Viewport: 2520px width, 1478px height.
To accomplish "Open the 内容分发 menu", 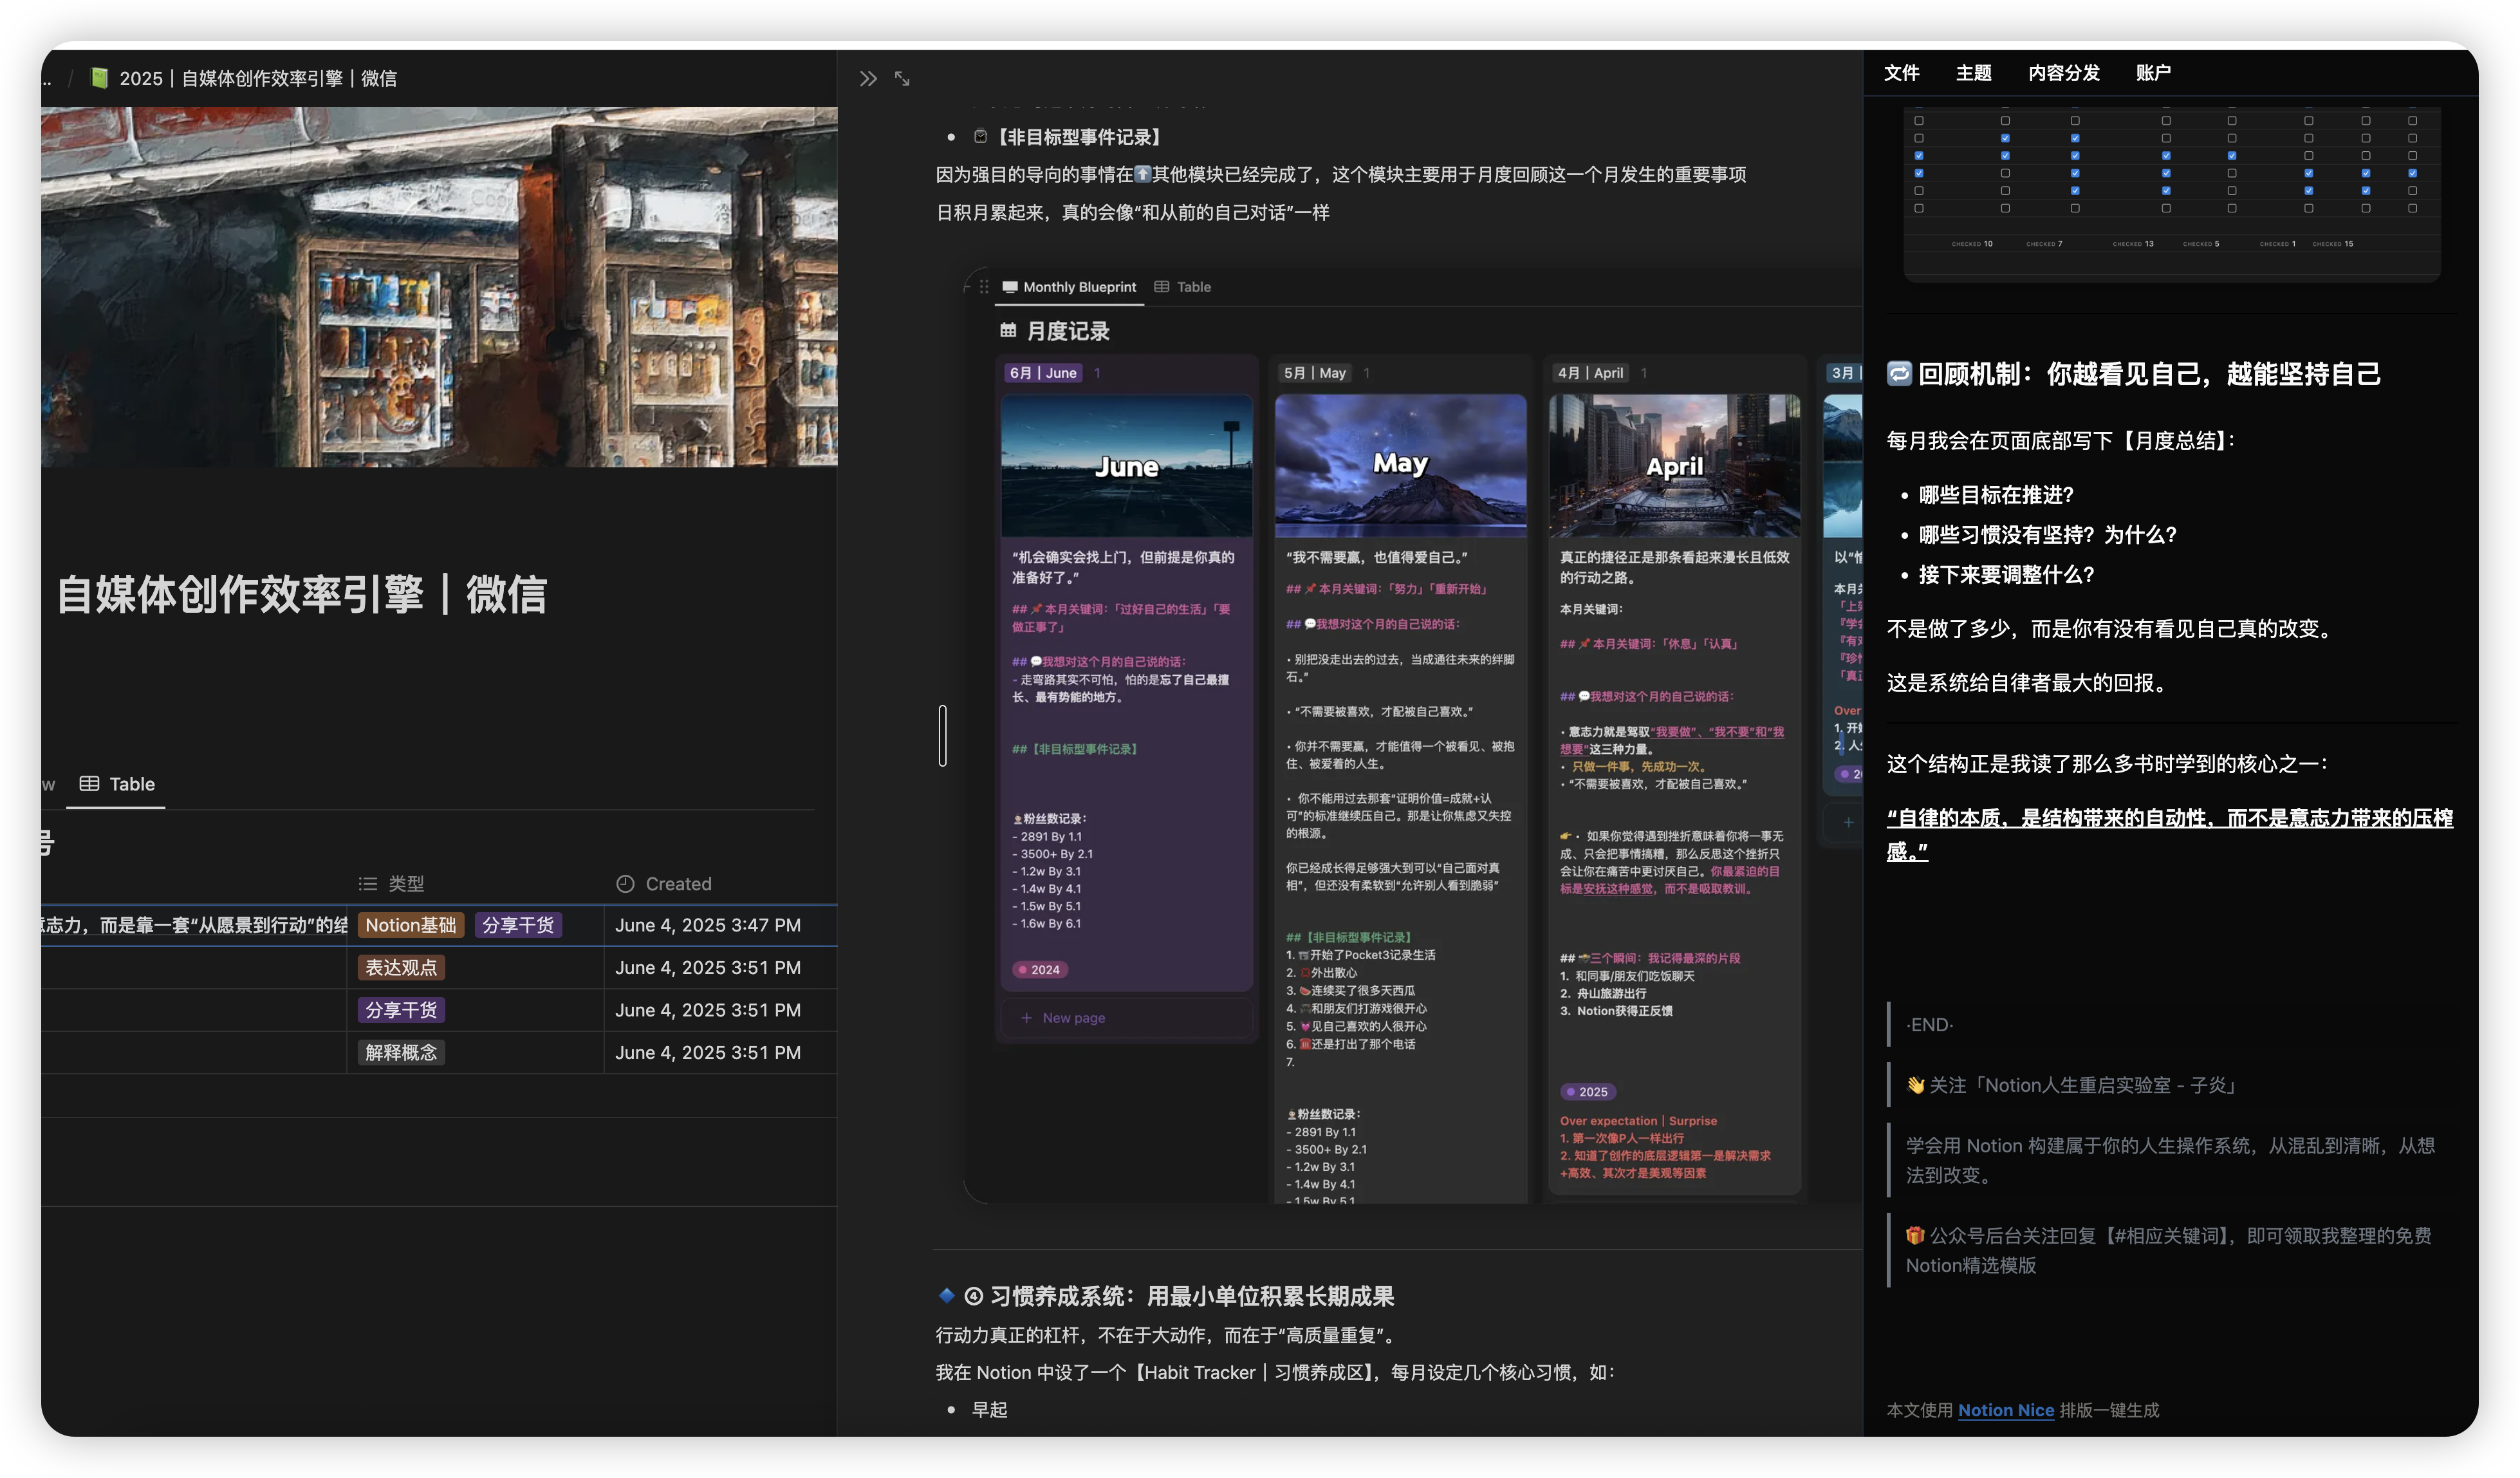I will click(x=2064, y=73).
